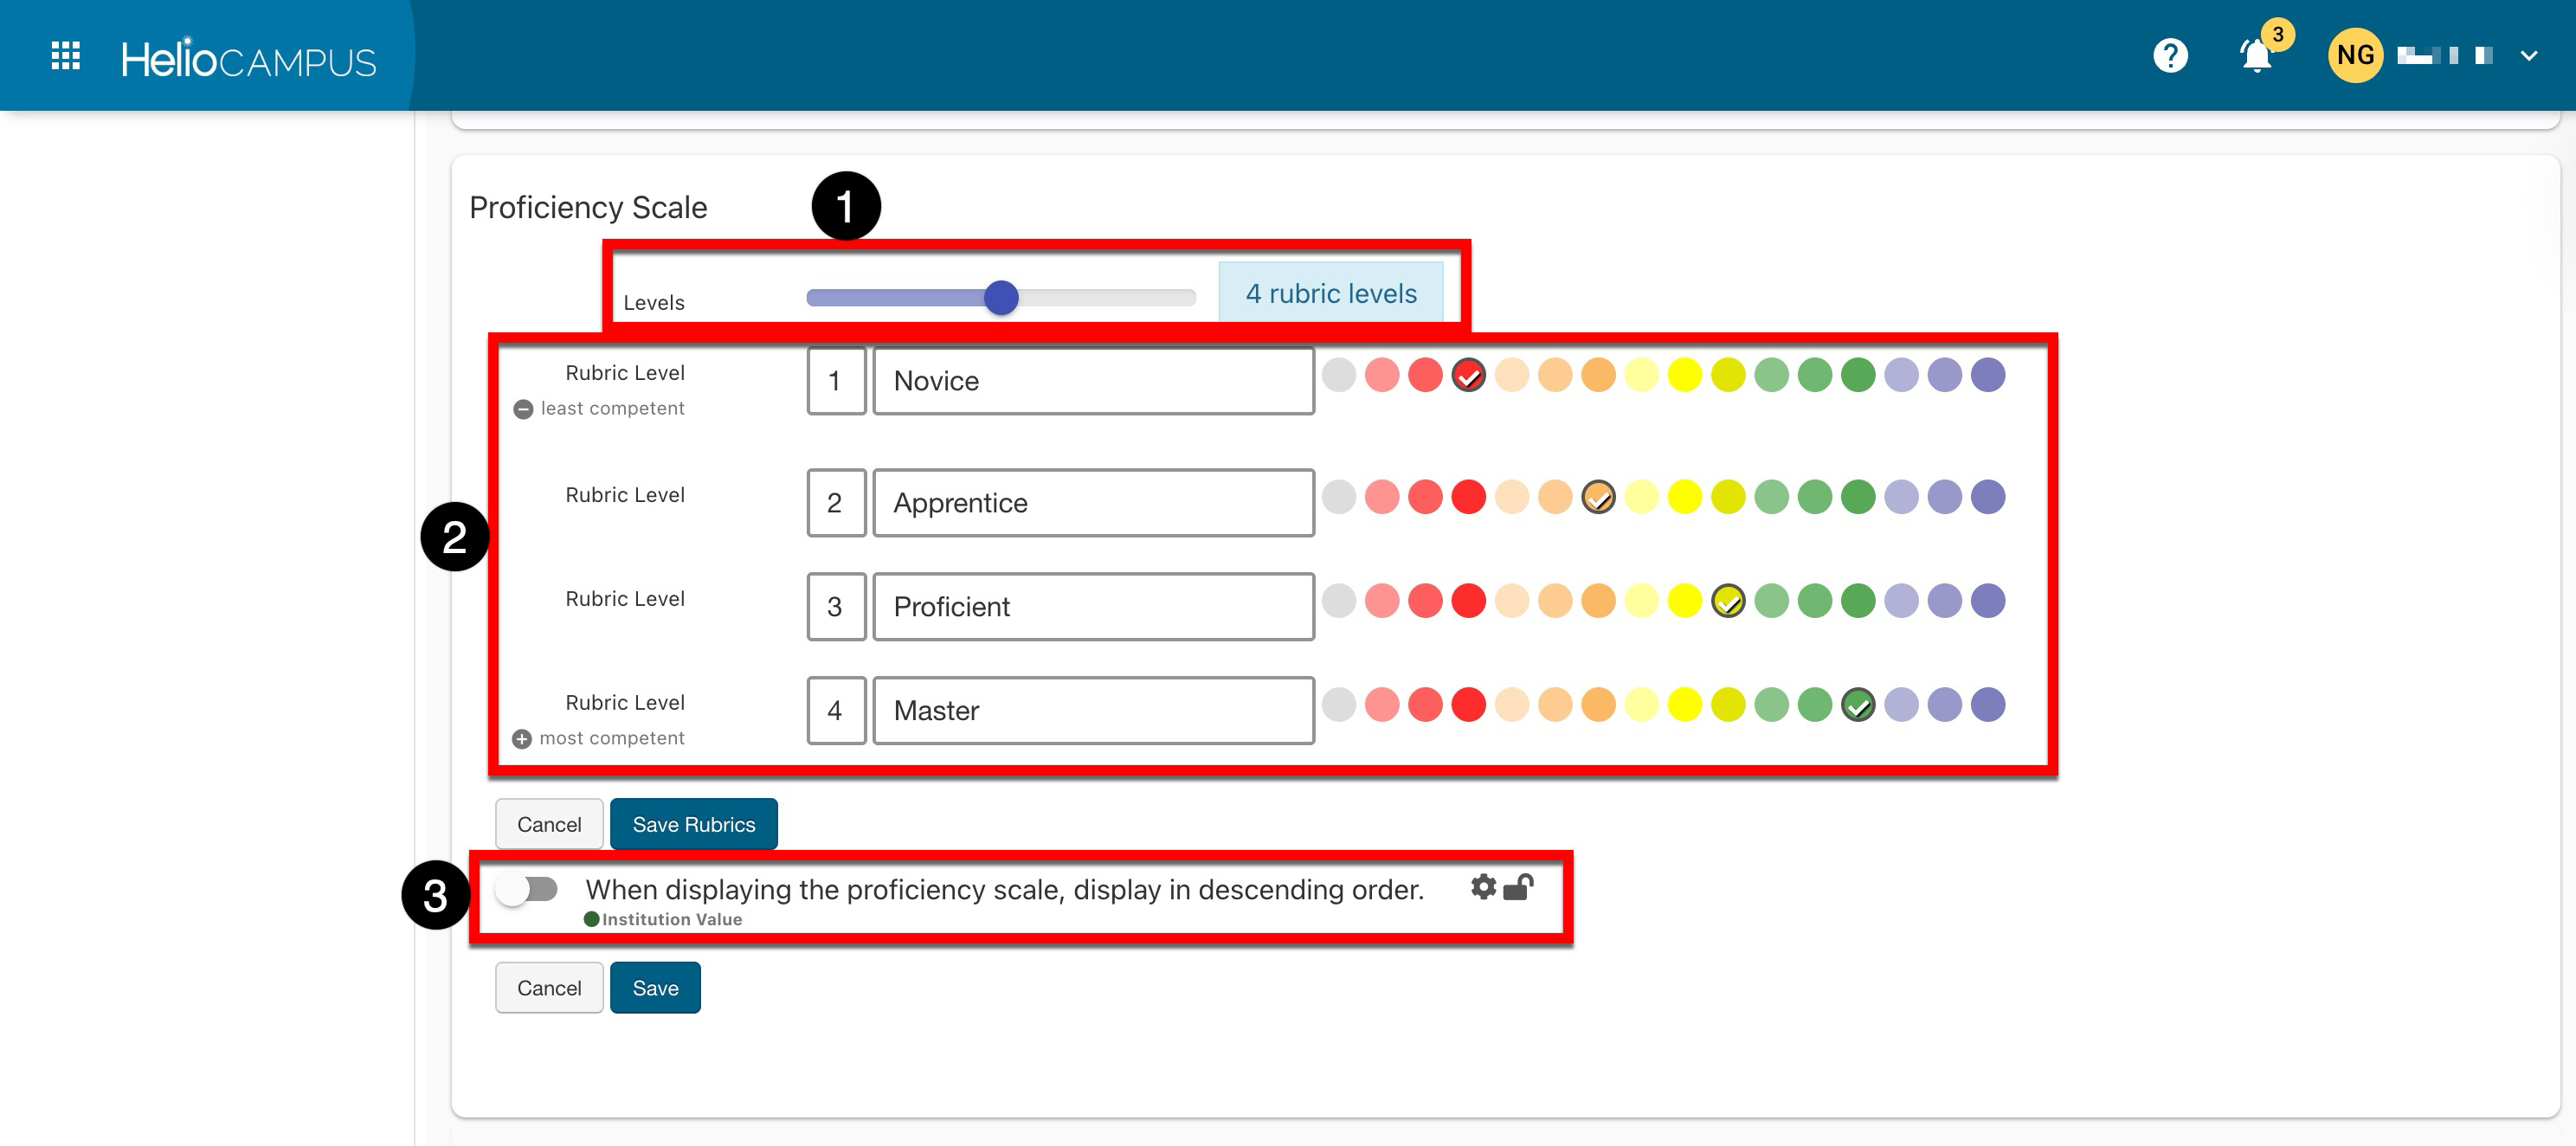
Task: Click the minus icon next to least competent
Action: pos(523,409)
